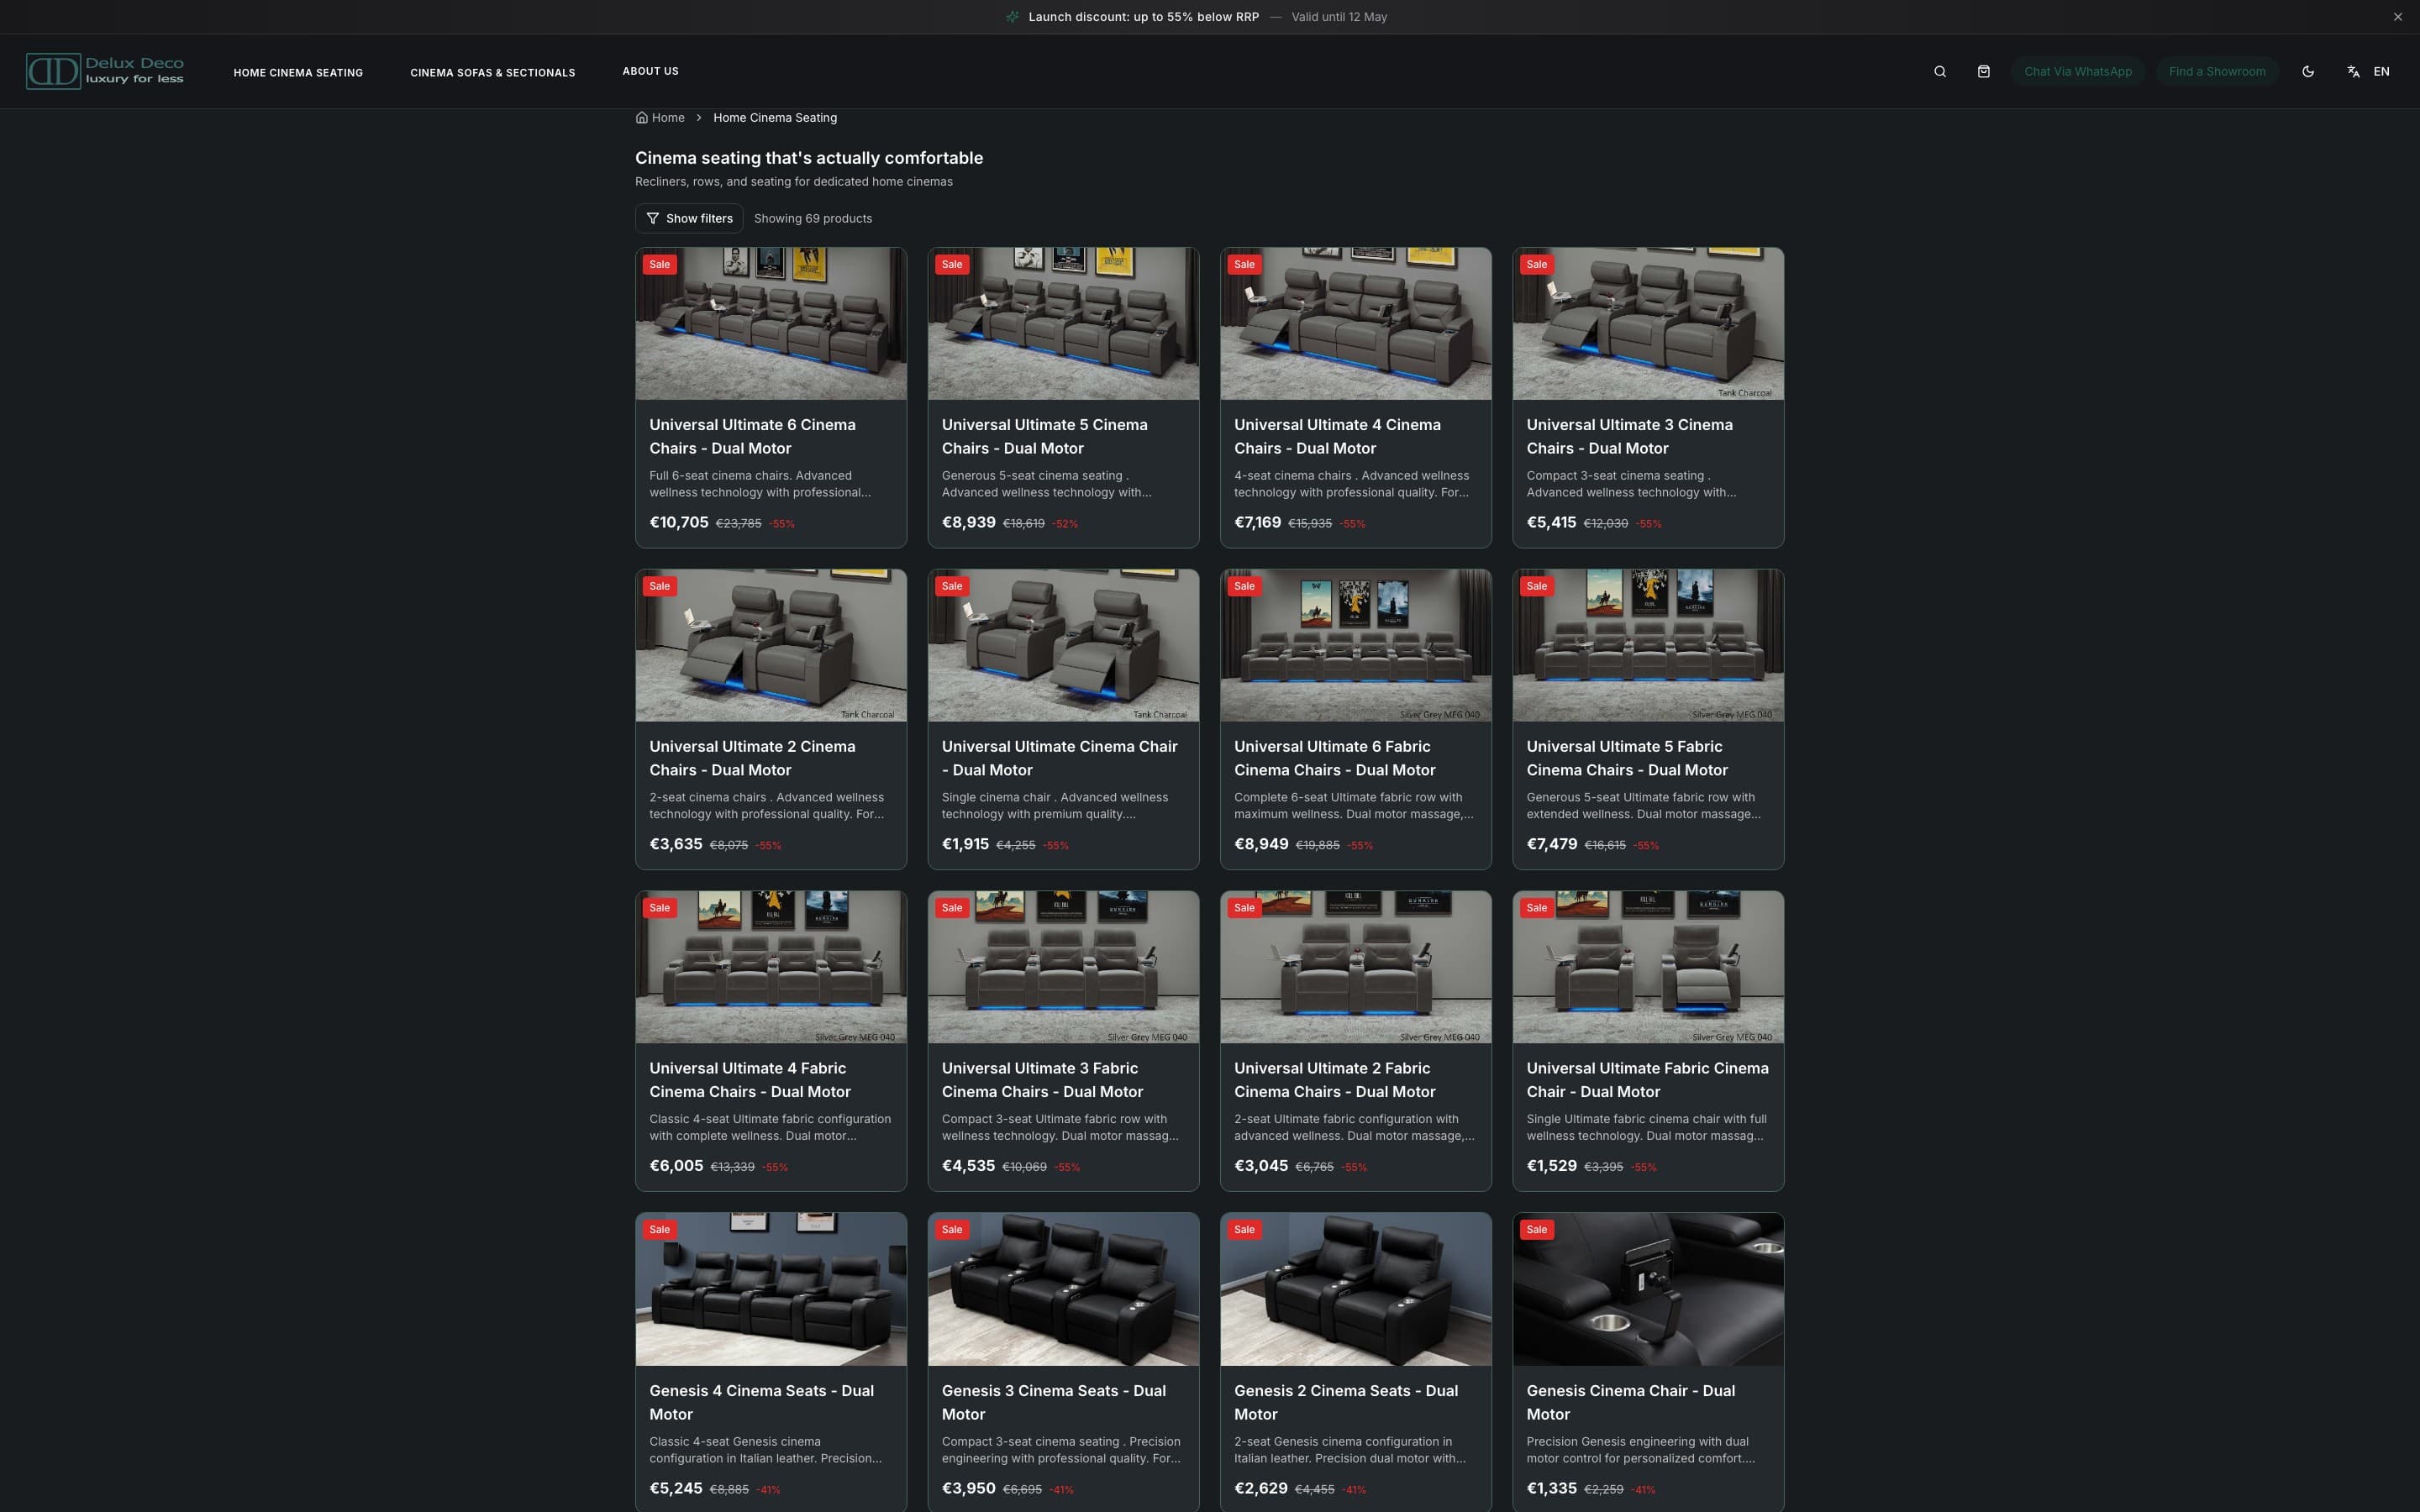Screen dimensions: 2420x1512
Task: Click Find a Showroom
Action: click(x=2217, y=71)
